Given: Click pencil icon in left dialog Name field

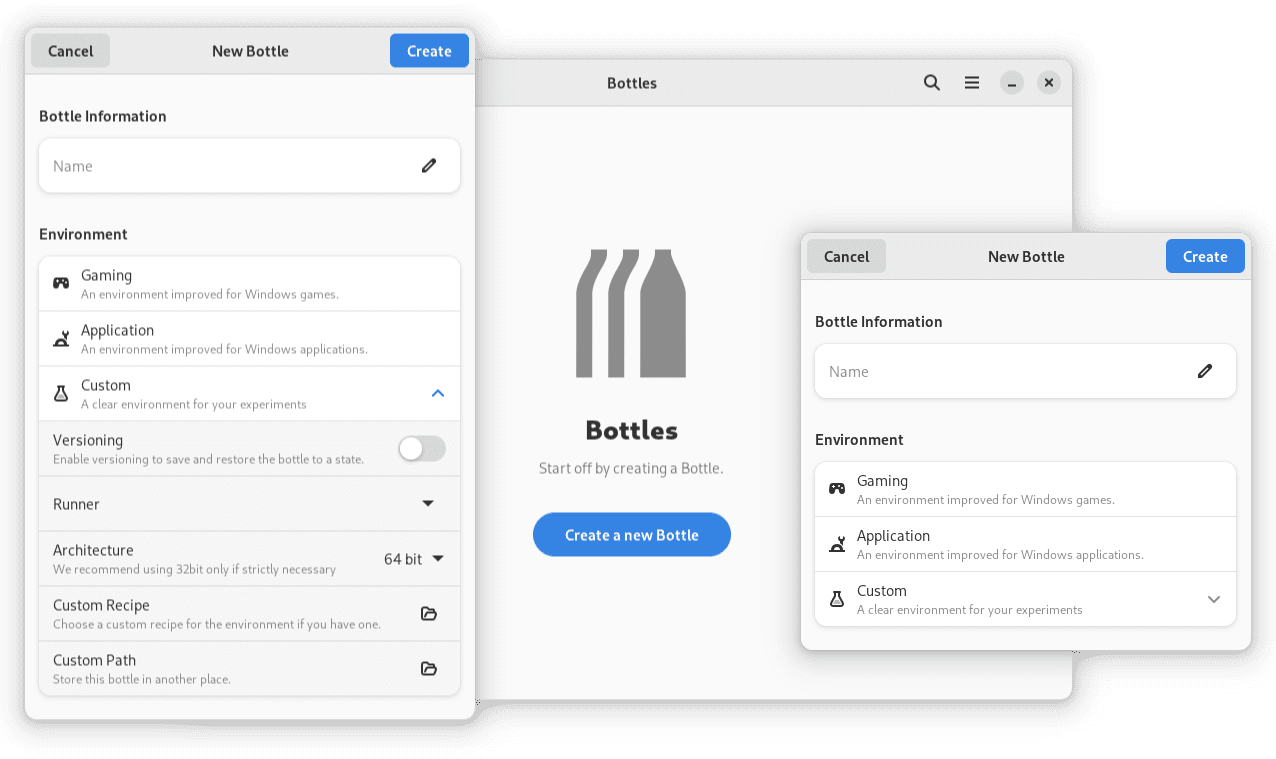Looking at the screenshot, I should point(429,166).
